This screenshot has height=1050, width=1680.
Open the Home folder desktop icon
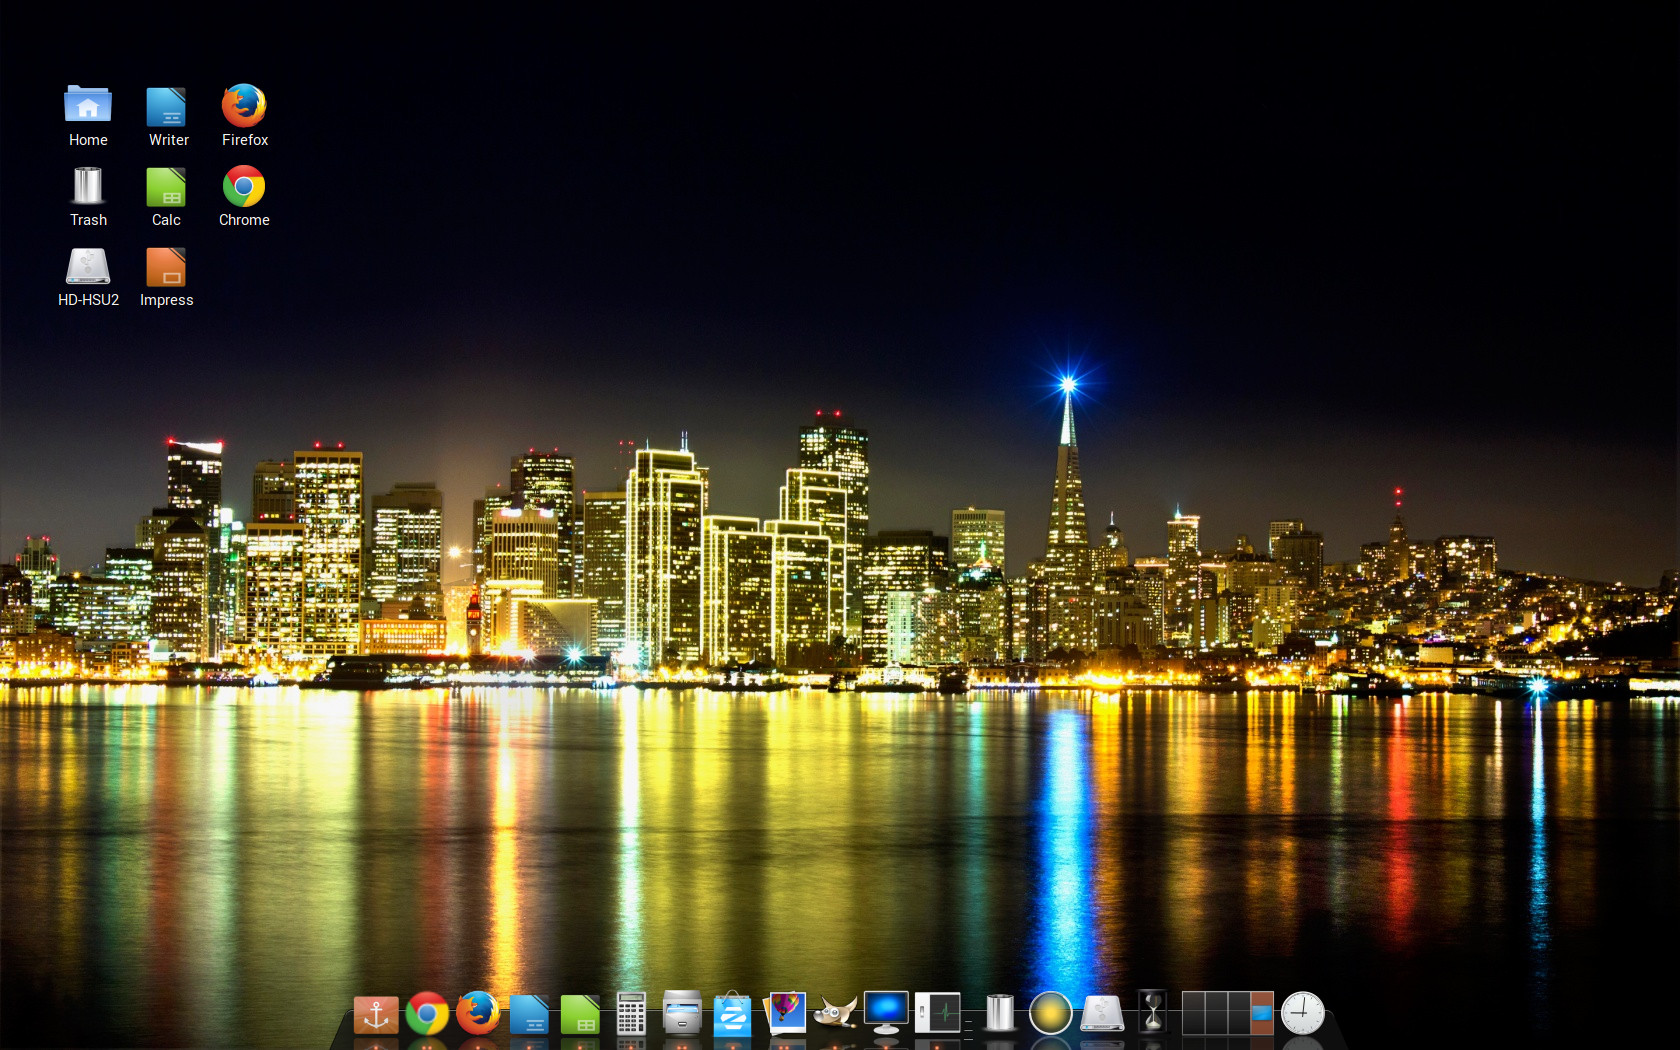point(88,106)
